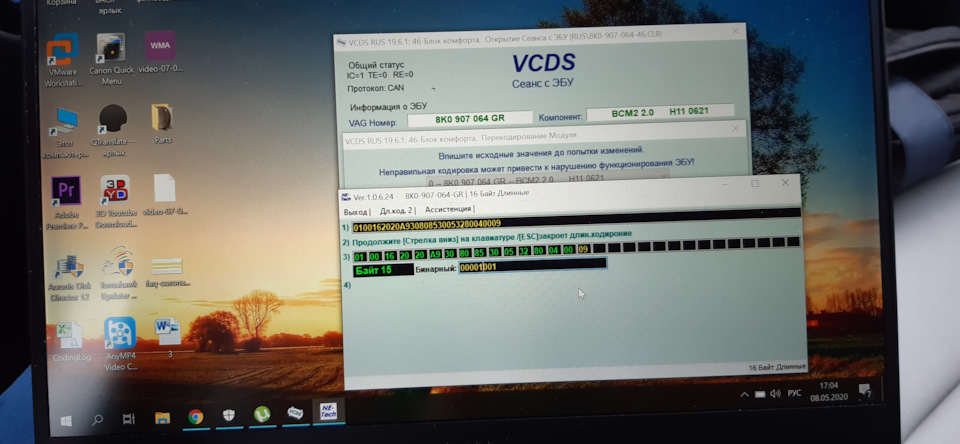Image resolution: width=960 pixels, height=444 pixels.
Task: Switch to NE-Tech app on the taskbar
Action: point(329,411)
